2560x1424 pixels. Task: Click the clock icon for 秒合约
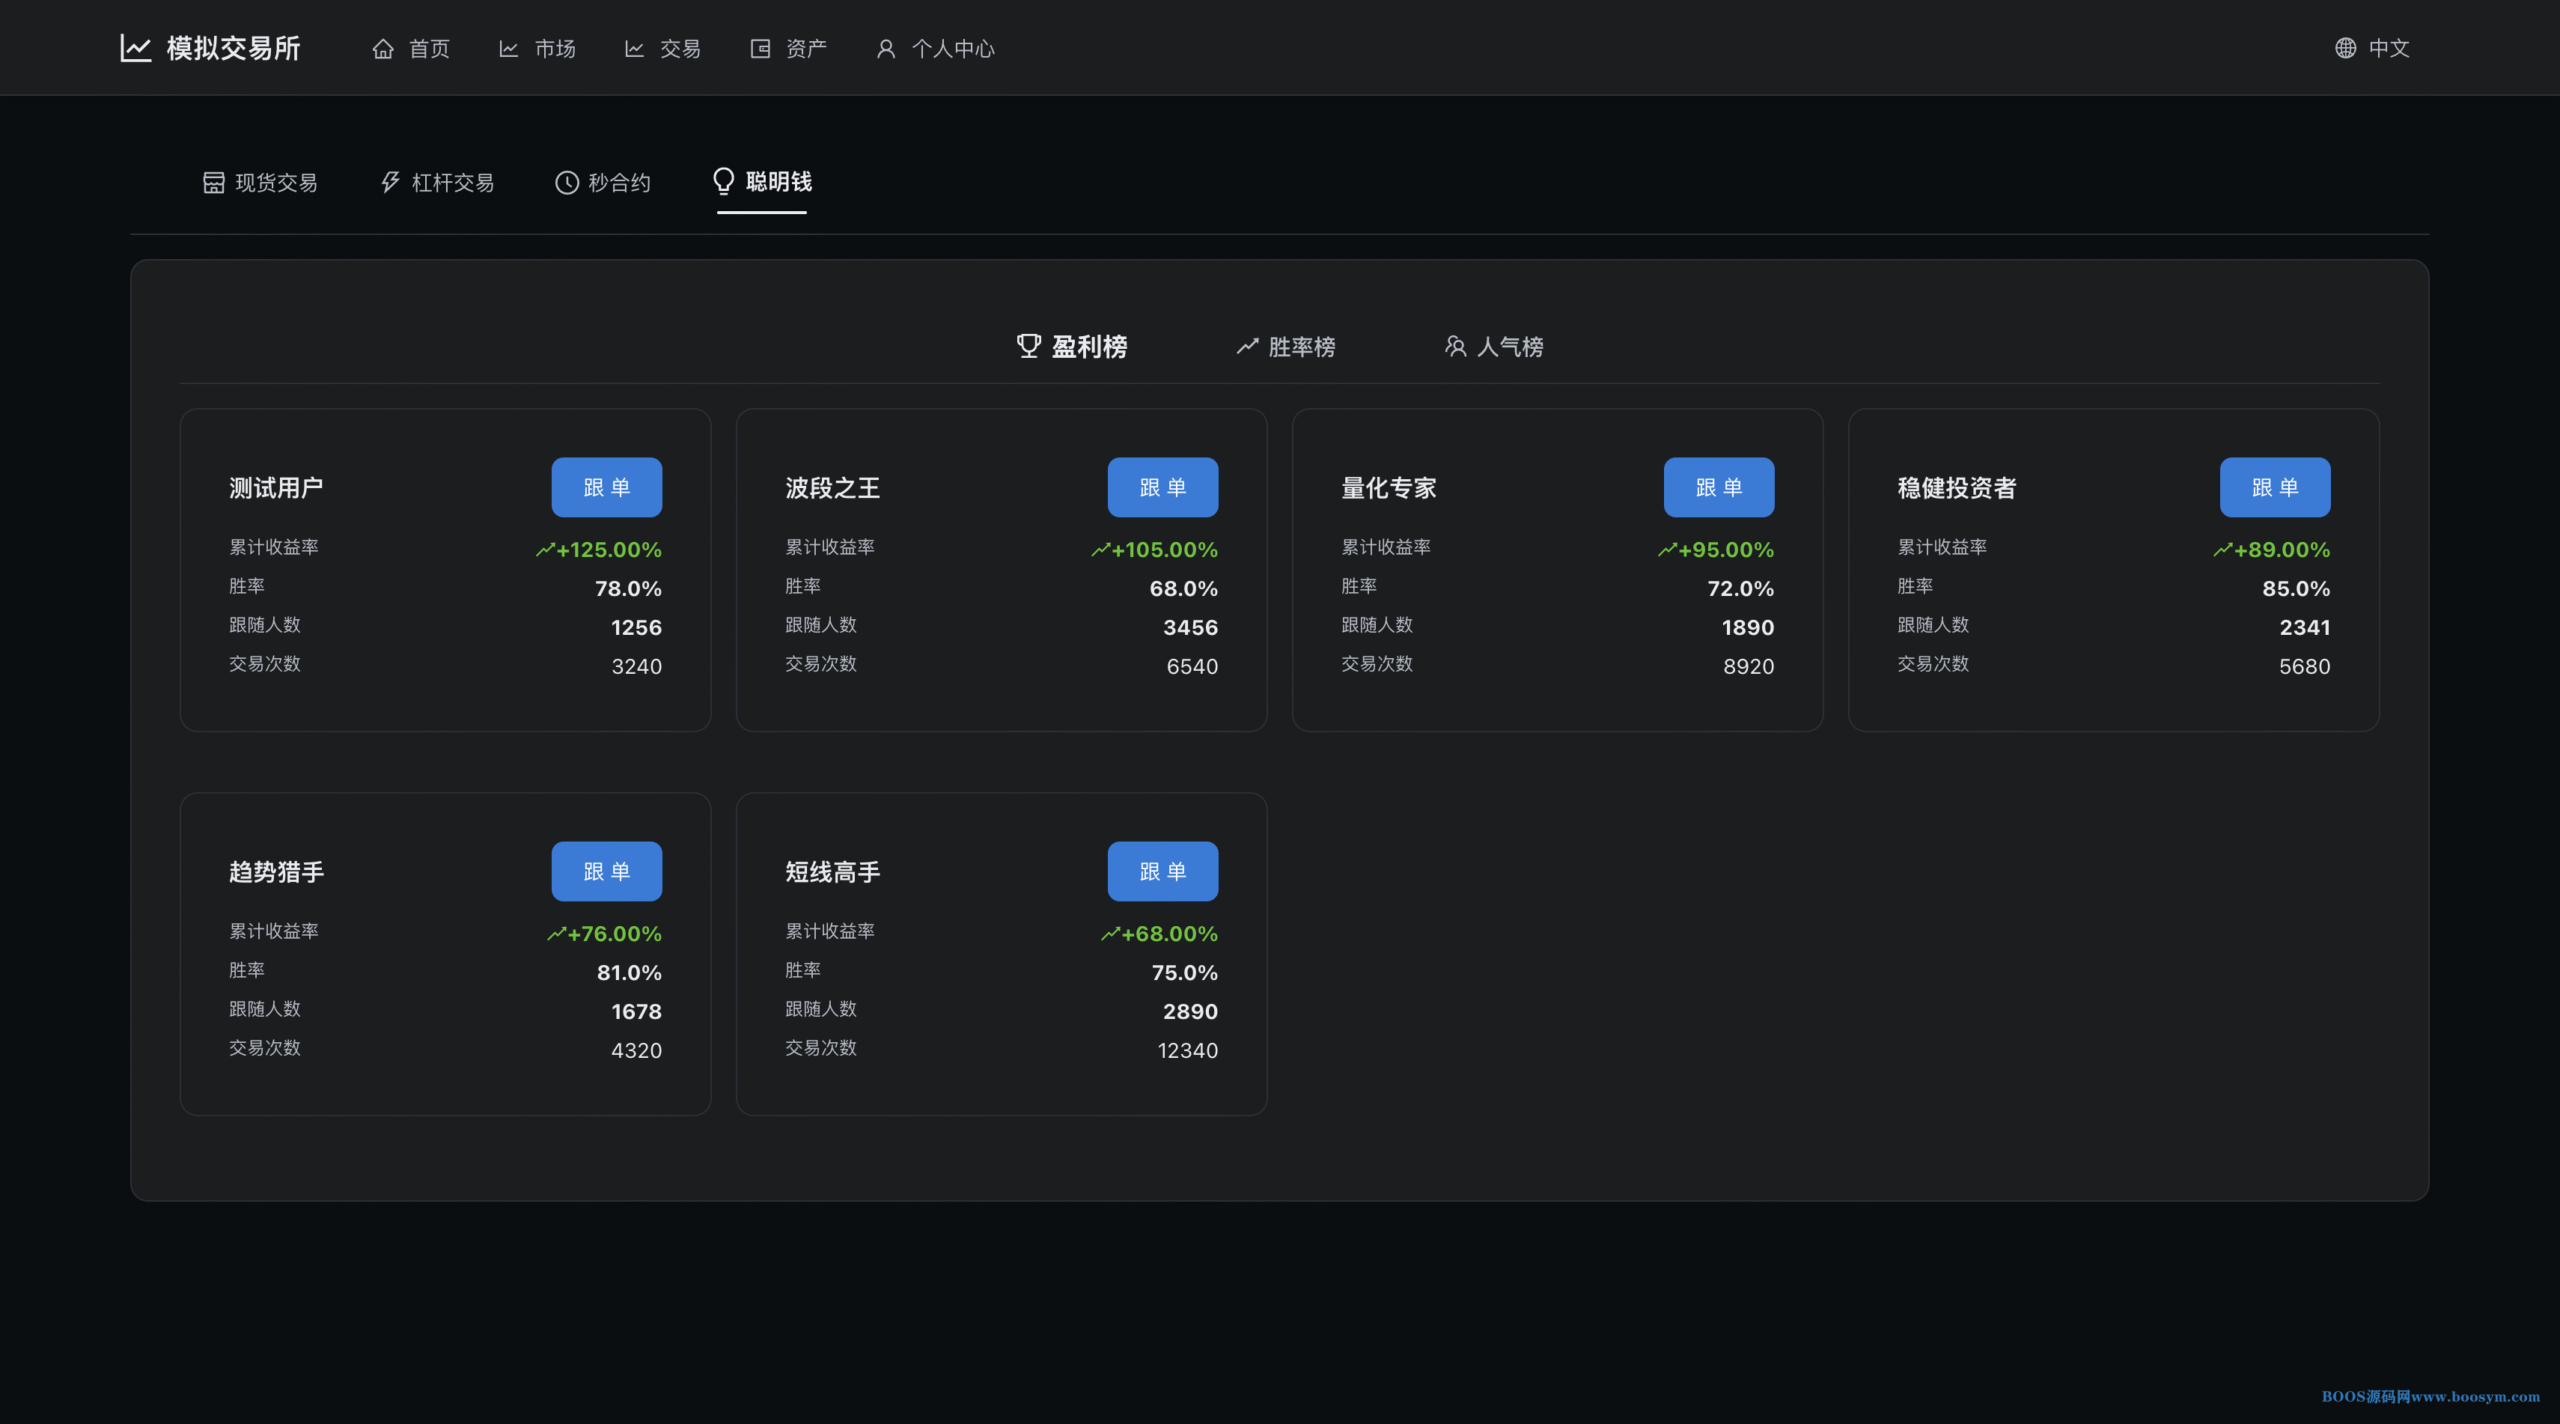567,182
